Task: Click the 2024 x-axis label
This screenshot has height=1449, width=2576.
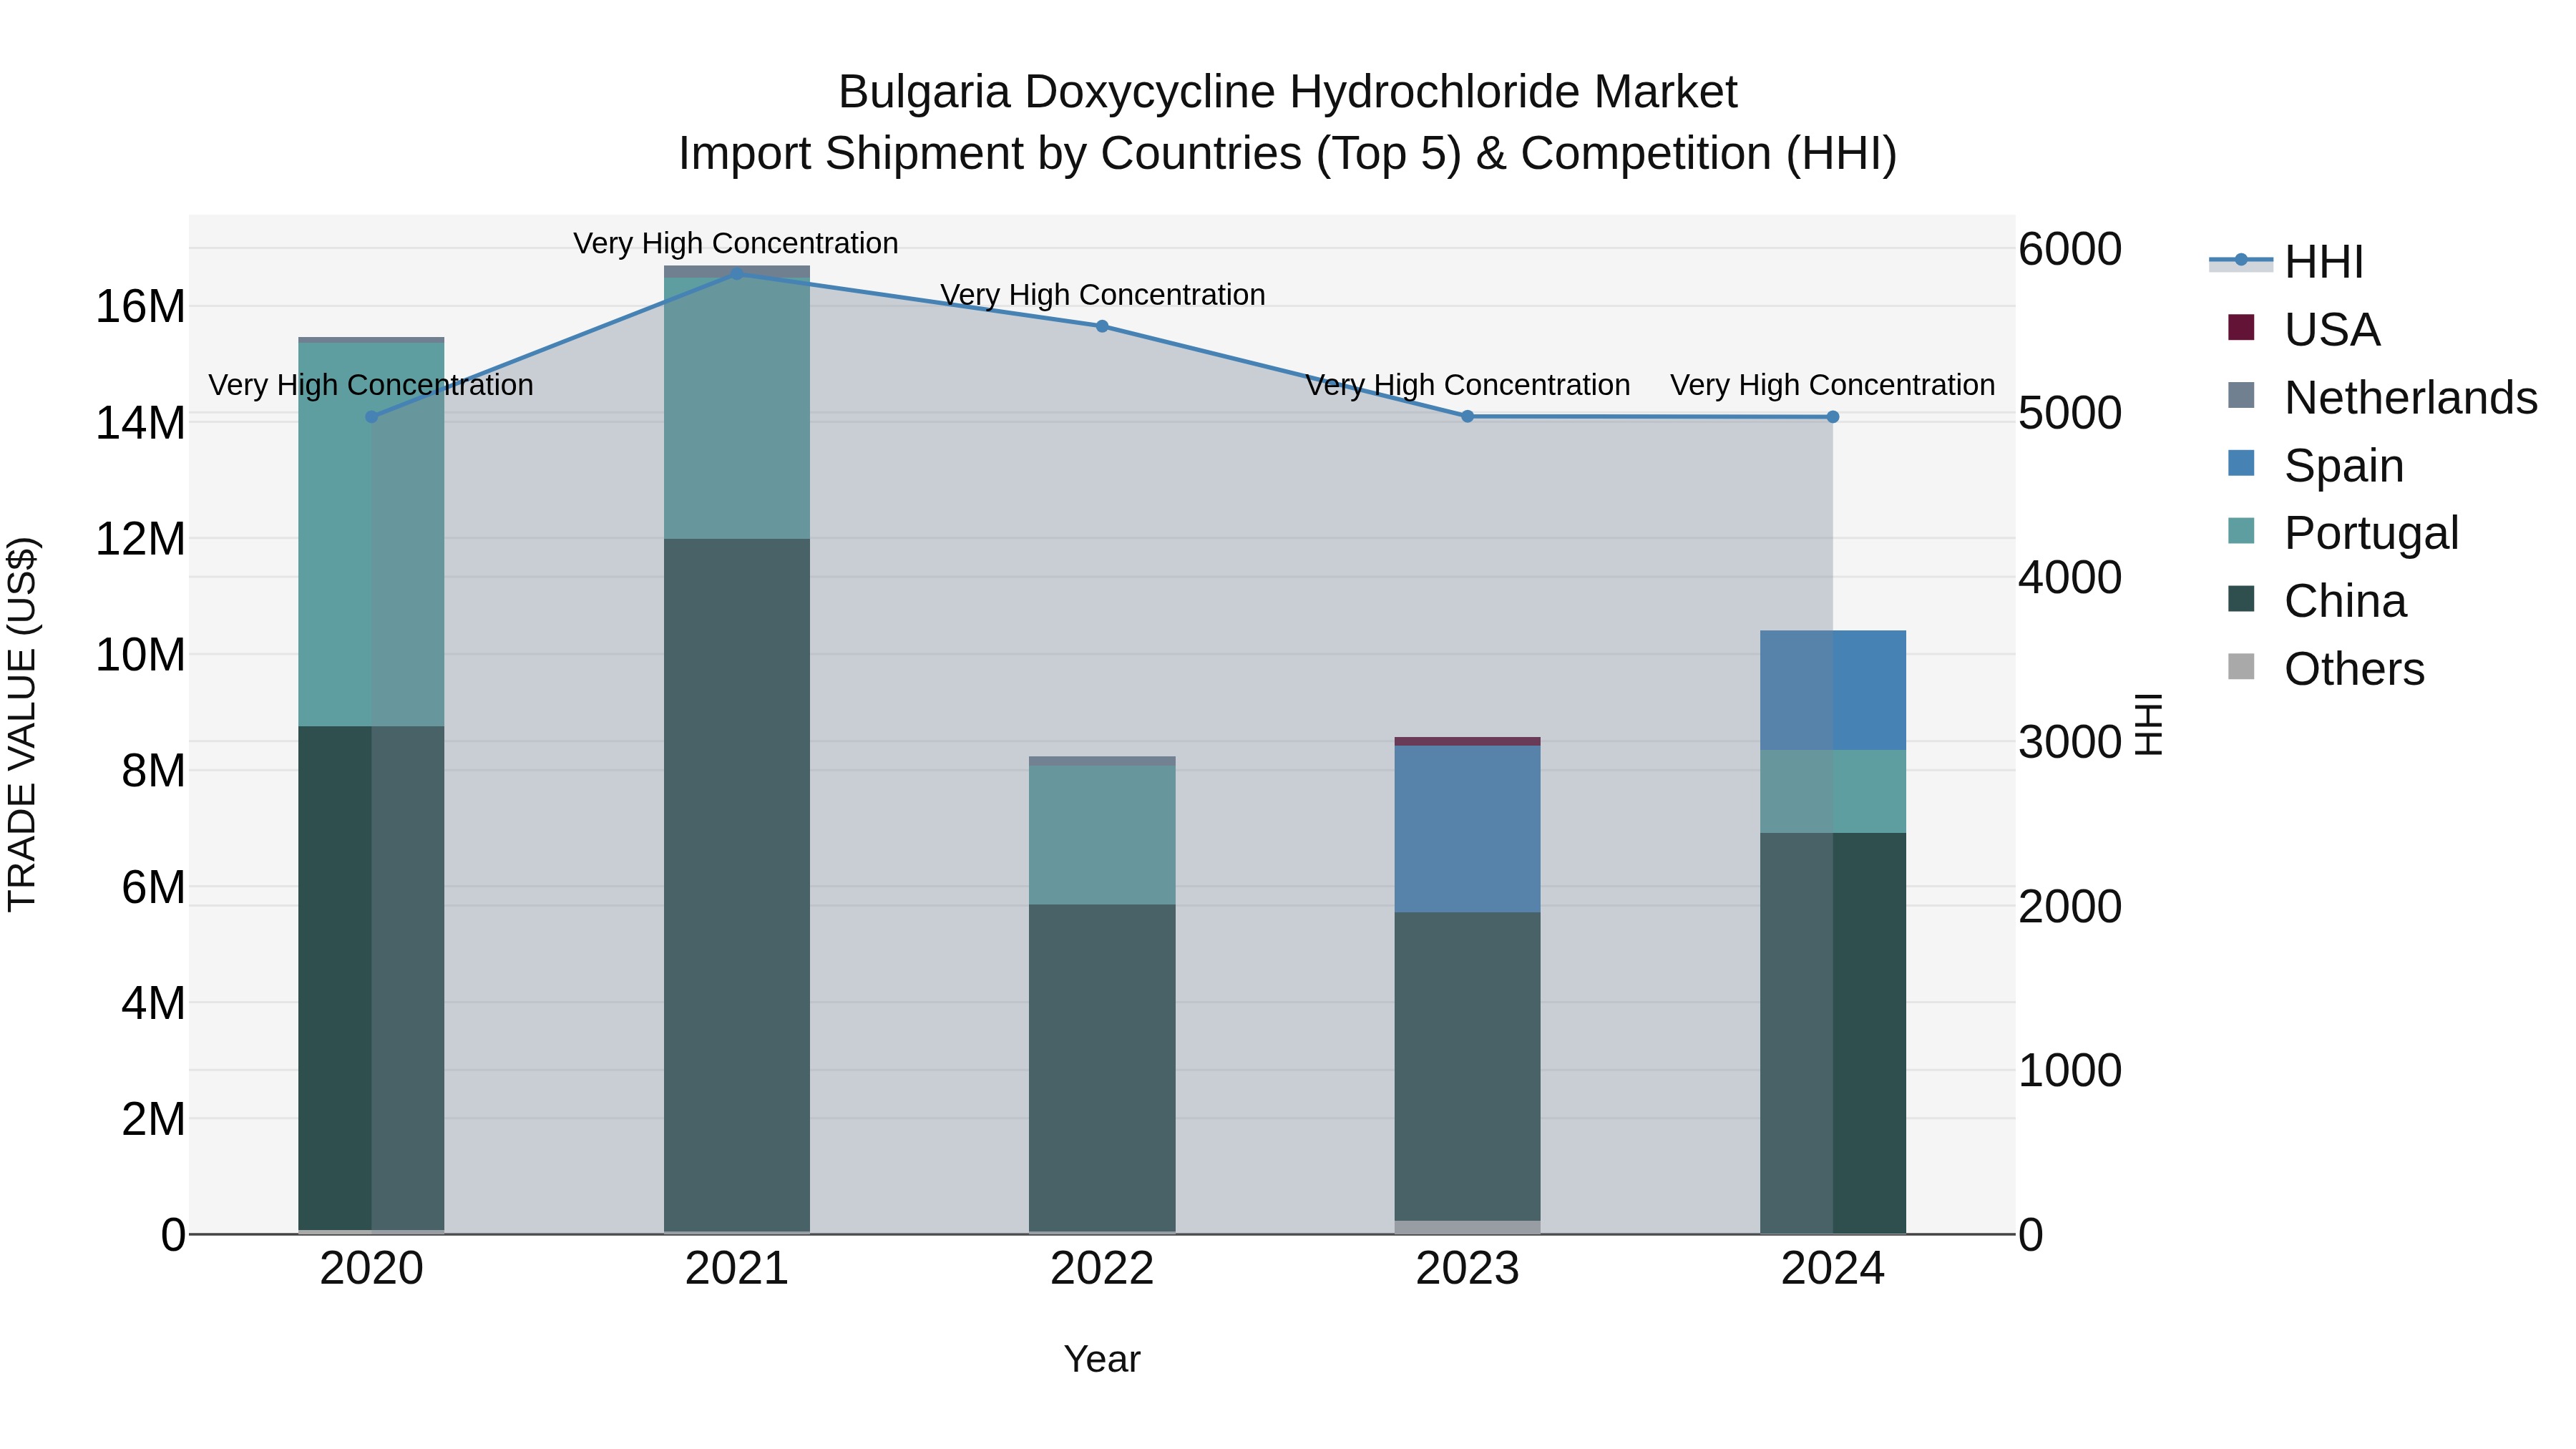Action: [x=1833, y=1269]
